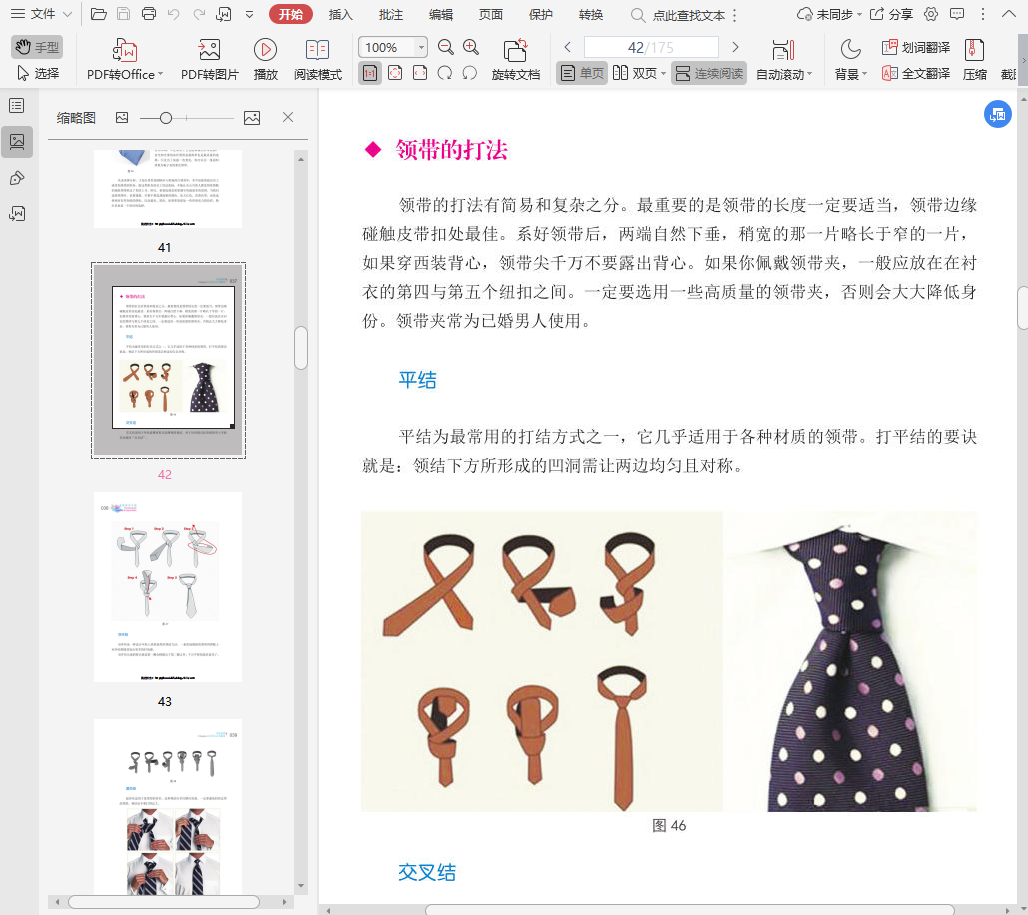The height and width of the screenshot is (915, 1028).
Task: Open the 100% zoom level dropdown
Action: 420,48
